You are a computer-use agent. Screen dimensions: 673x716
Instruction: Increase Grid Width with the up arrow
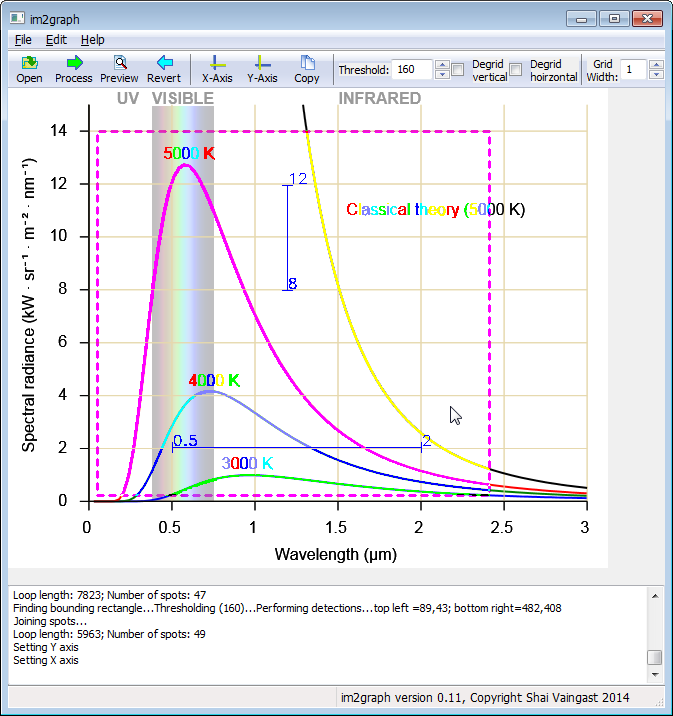tap(656, 65)
